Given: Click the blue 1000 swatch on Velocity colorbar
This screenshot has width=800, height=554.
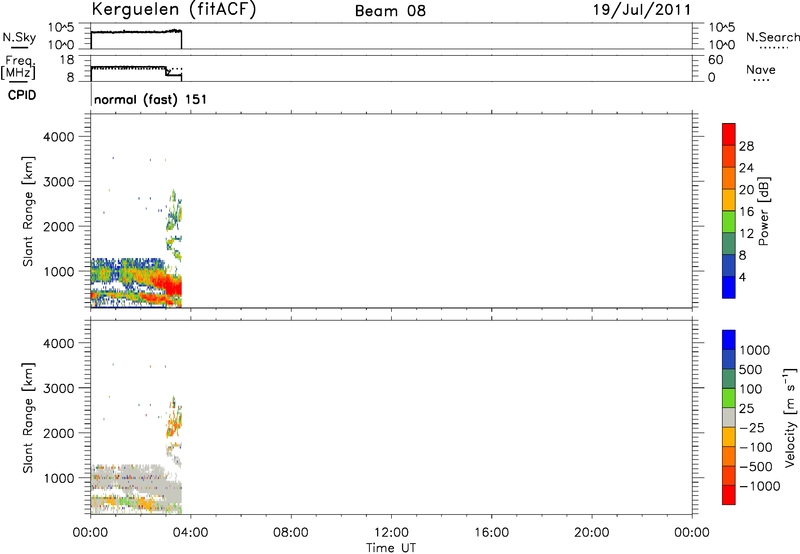Looking at the screenshot, I should tap(729, 340).
